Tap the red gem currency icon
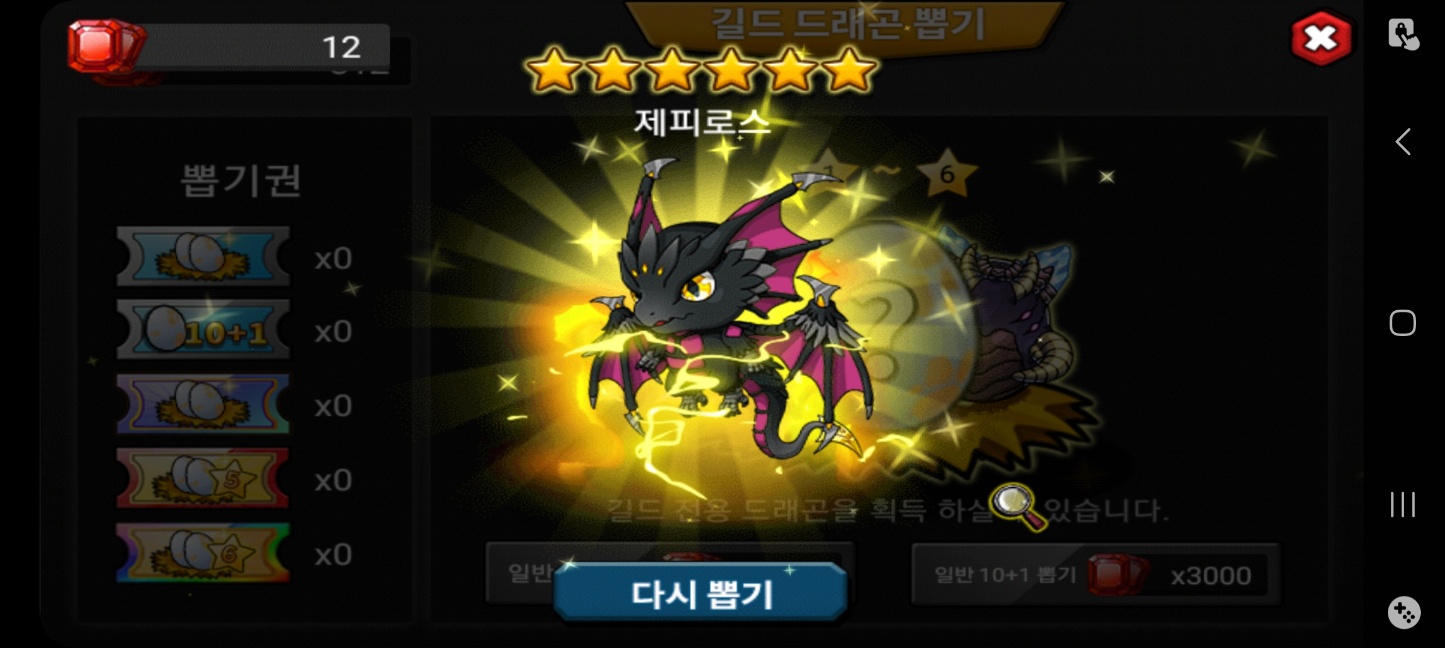 pyautogui.click(x=103, y=46)
